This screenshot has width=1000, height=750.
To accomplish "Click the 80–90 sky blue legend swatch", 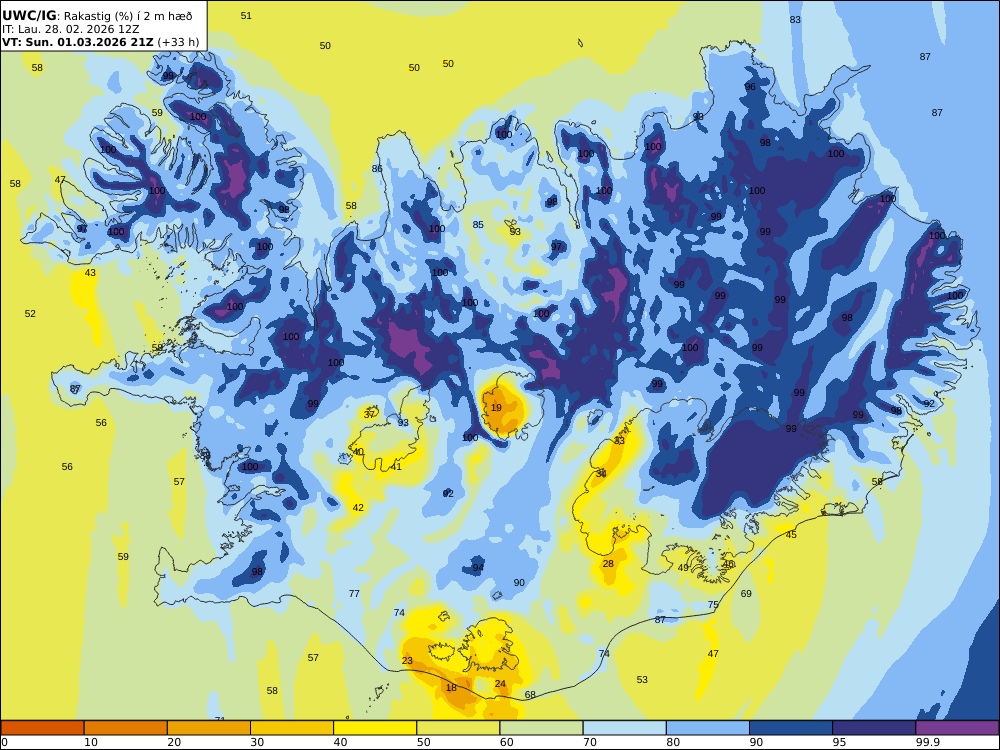I will (708, 728).
